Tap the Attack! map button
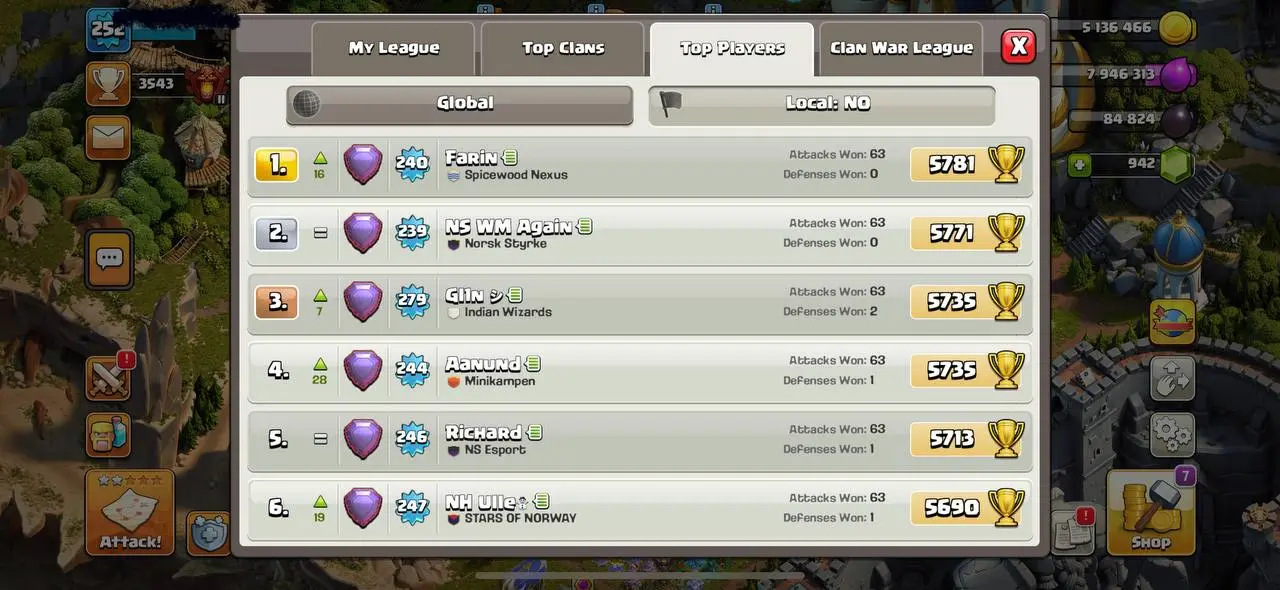This screenshot has height=590, width=1280. [x=130, y=513]
